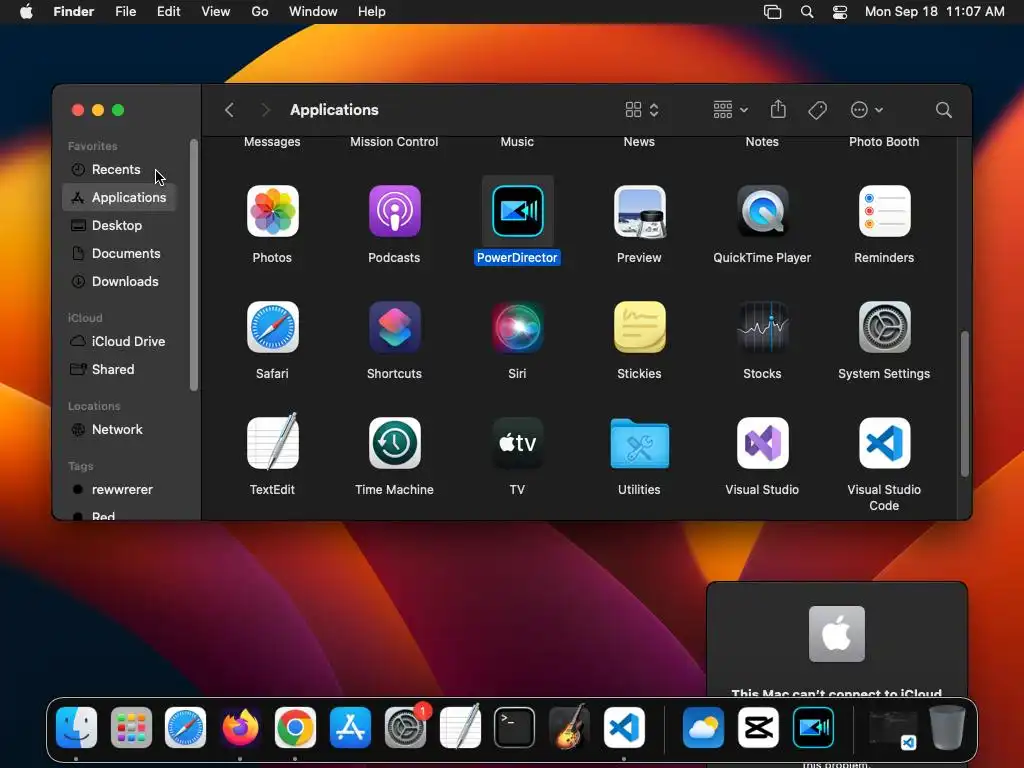
Task: Select the Stickies app icon
Action: 639,327
